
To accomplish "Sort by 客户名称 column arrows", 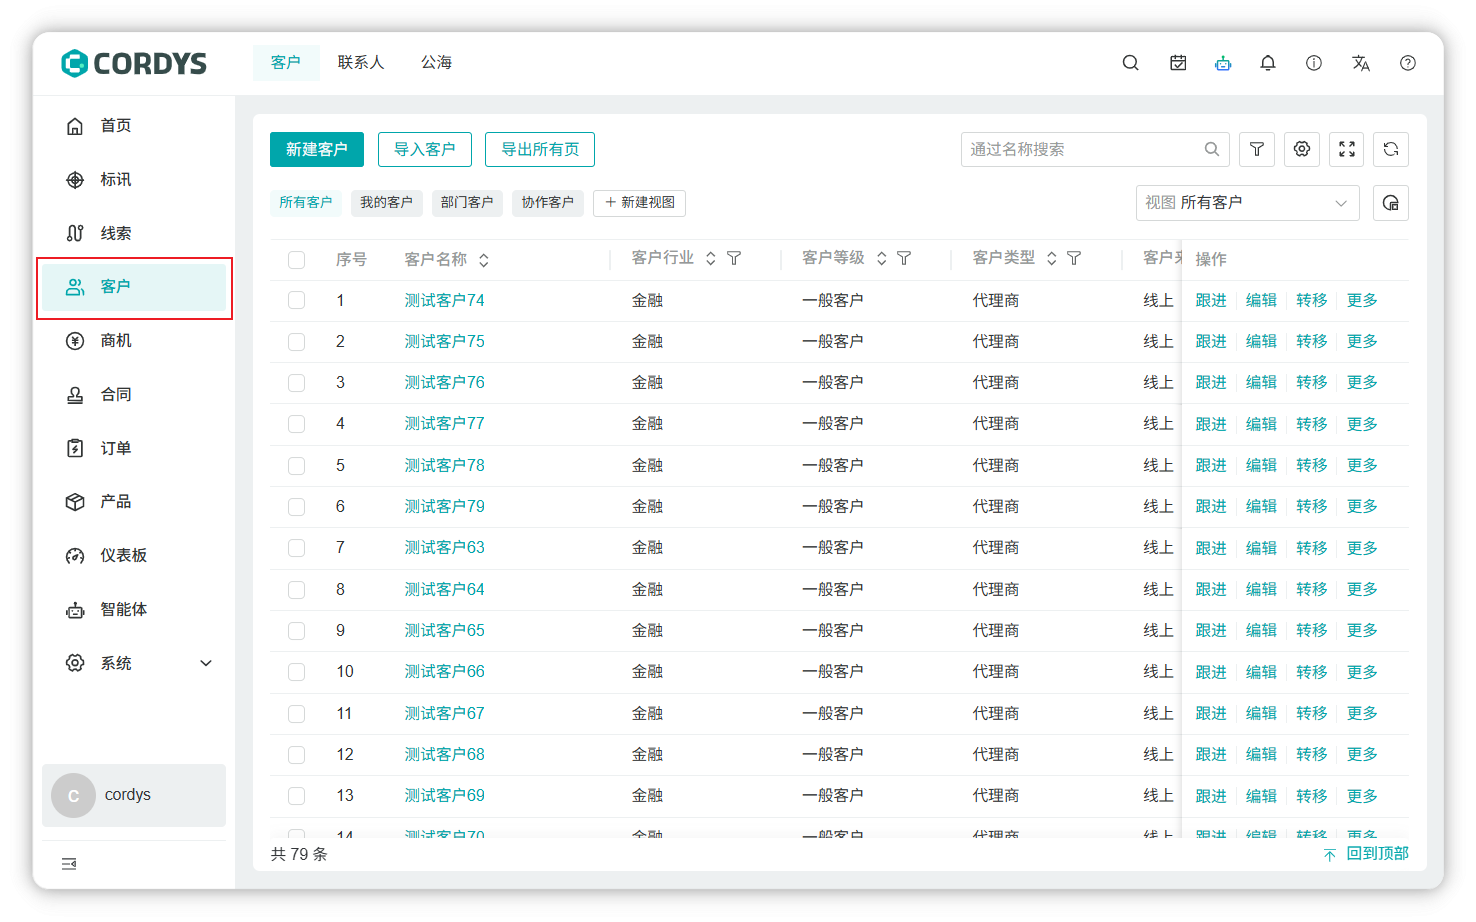I will click(484, 260).
